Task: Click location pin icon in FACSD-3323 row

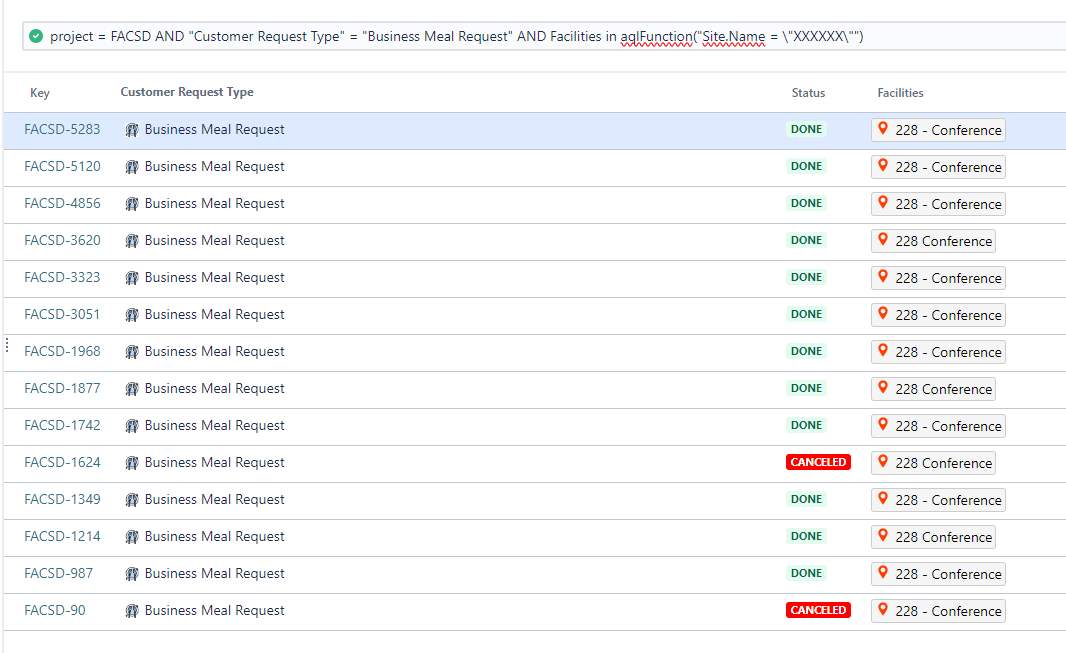Action: pos(883,277)
